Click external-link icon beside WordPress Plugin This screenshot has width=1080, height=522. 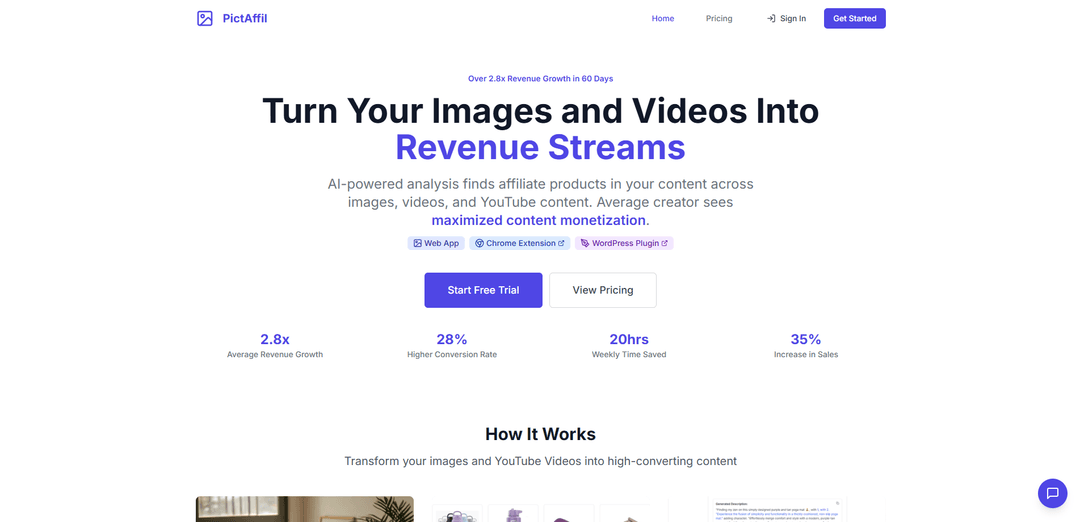(664, 243)
